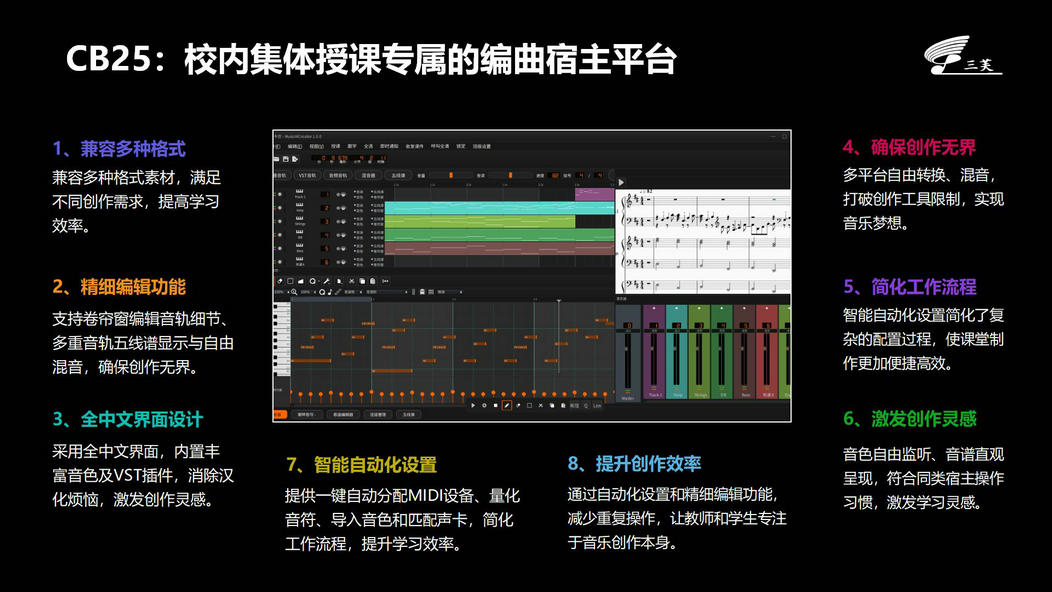Click the stop square in bottom bar

[496, 405]
